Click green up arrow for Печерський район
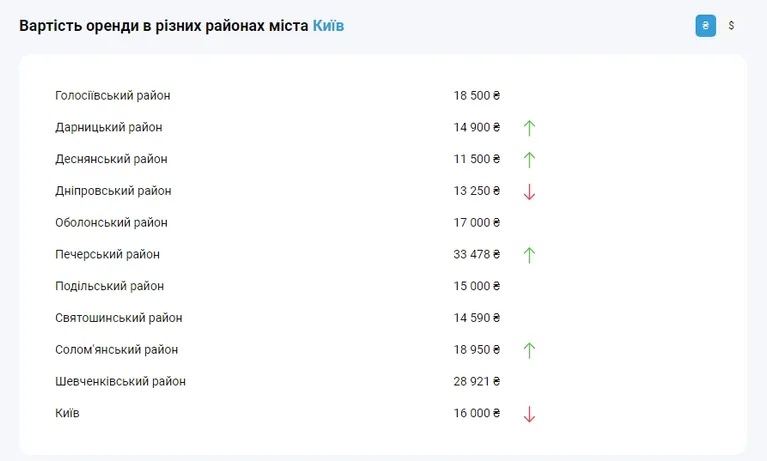The width and height of the screenshot is (767, 461). click(x=529, y=254)
